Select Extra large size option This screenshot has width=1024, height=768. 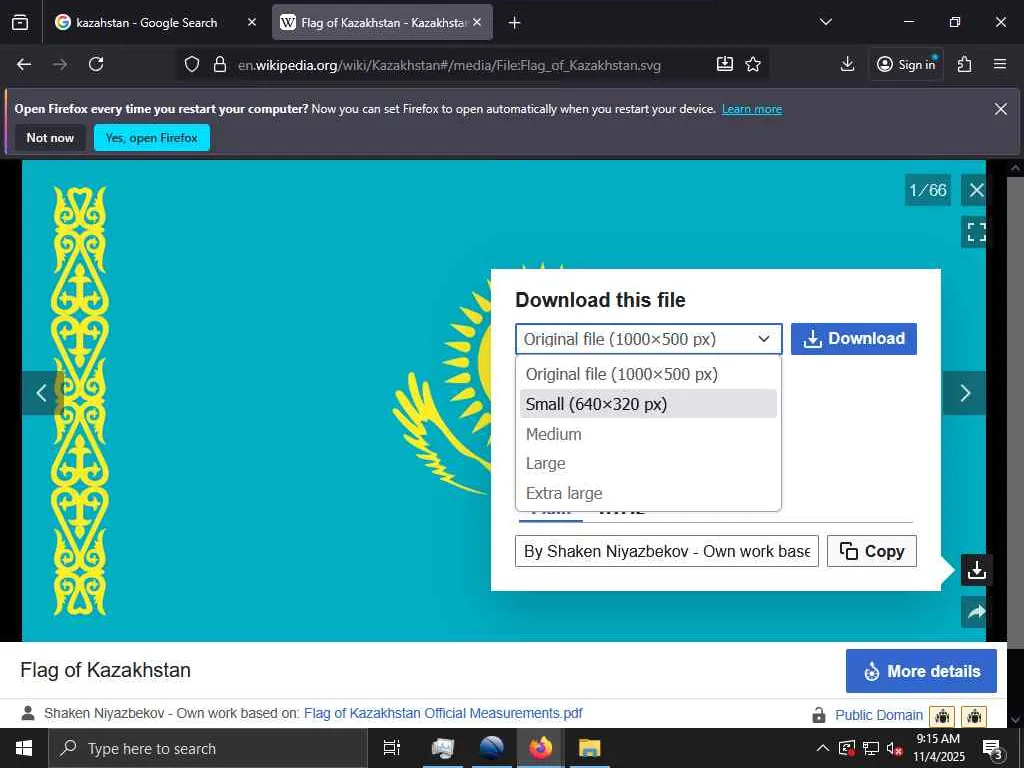click(x=648, y=494)
